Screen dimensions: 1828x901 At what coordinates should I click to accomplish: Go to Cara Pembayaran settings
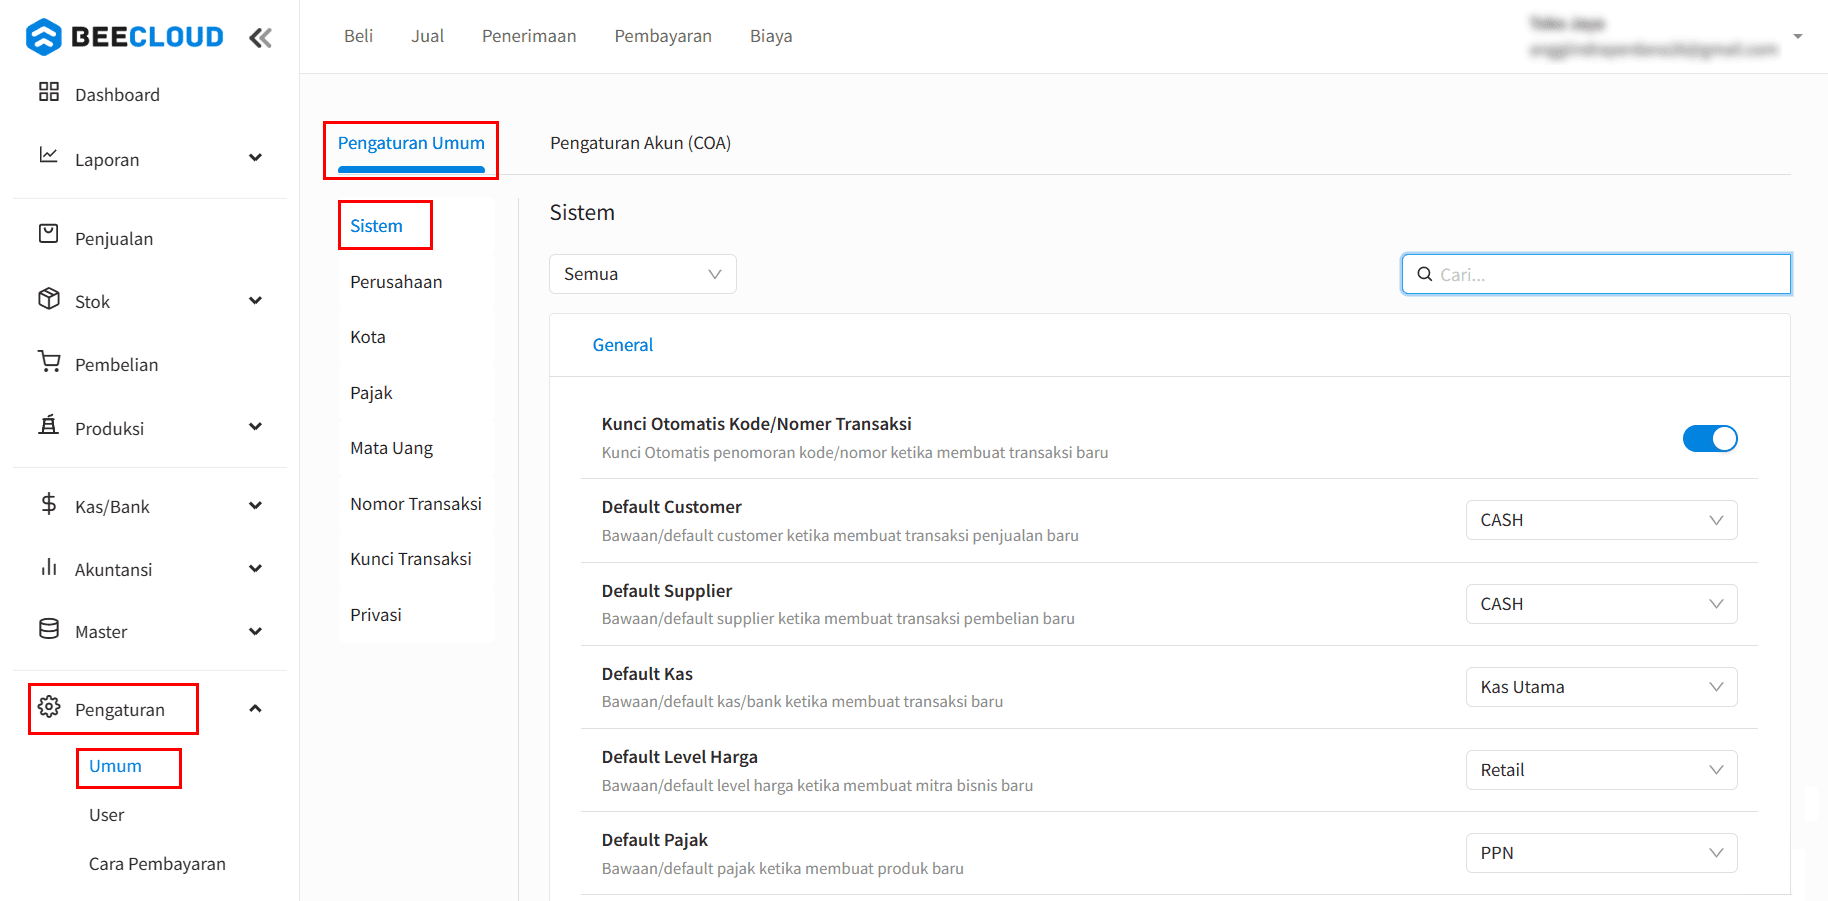coord(157,864)
